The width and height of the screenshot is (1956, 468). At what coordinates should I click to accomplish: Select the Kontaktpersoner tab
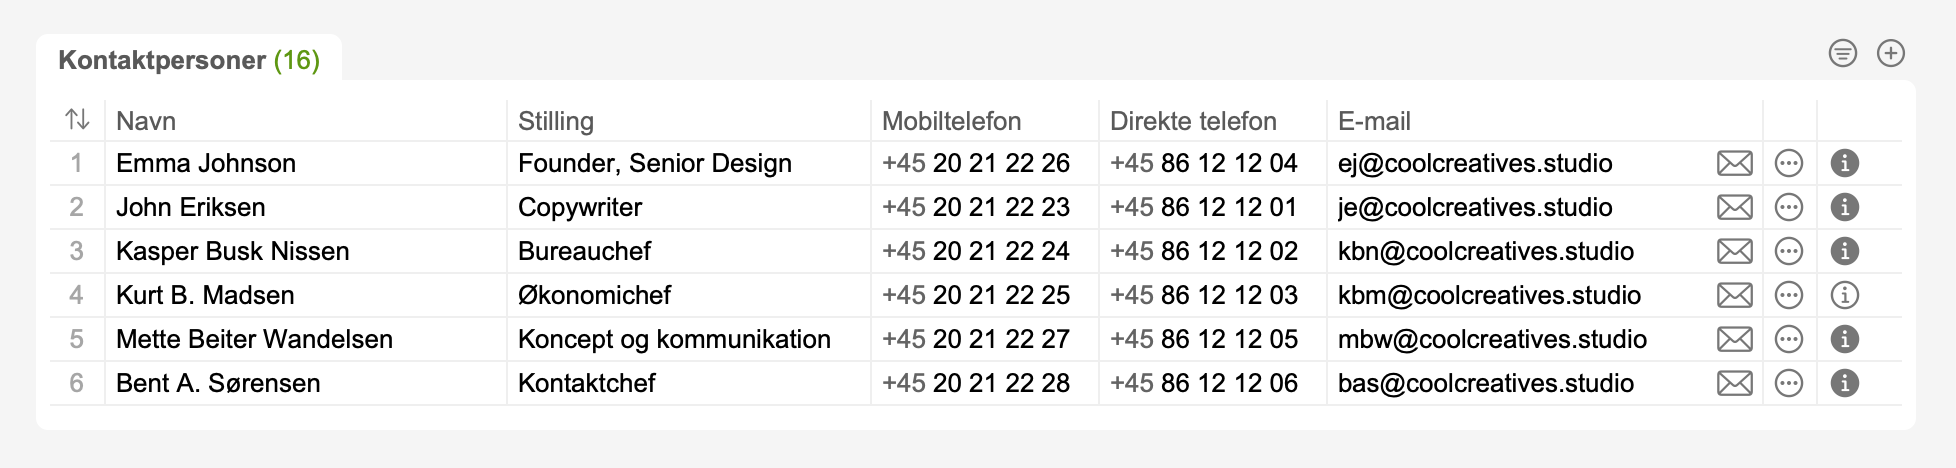189,60
